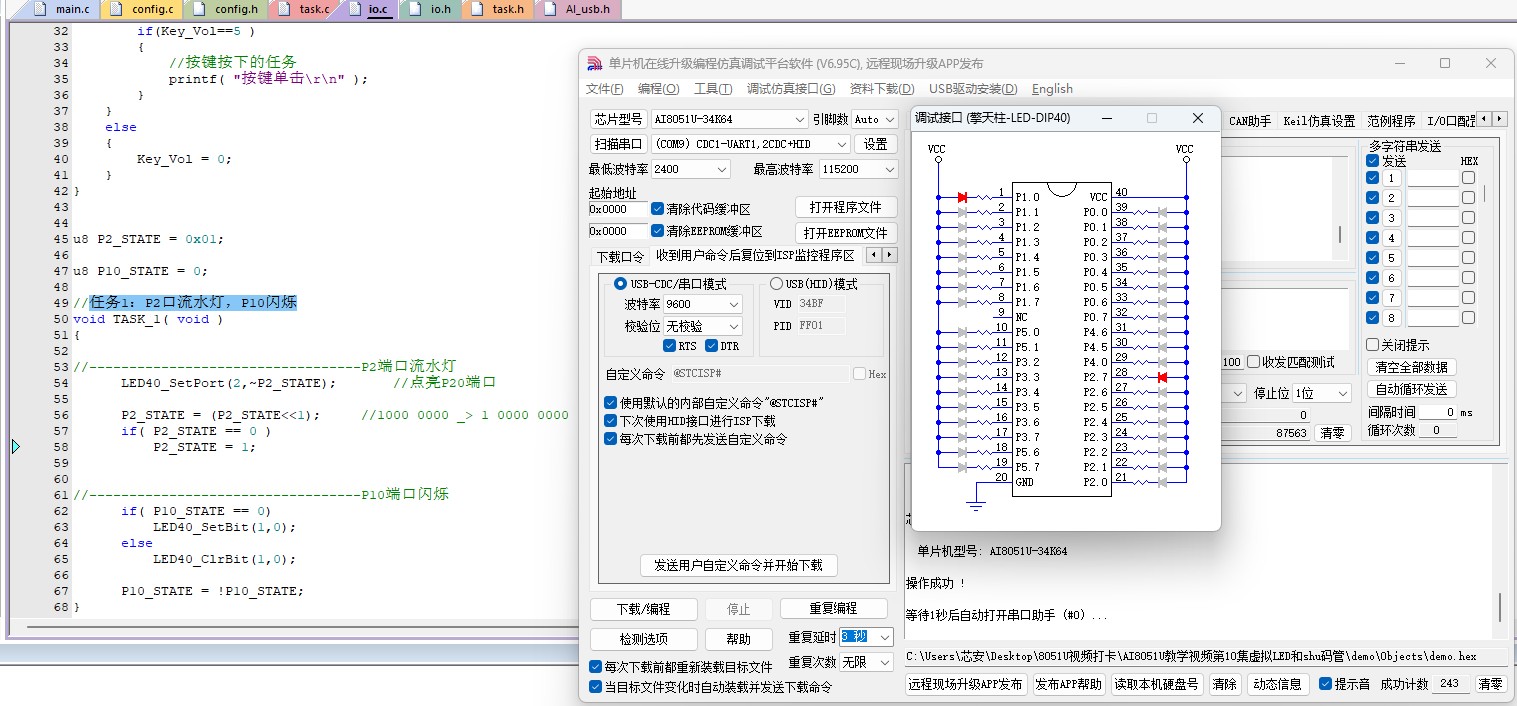Switch to the 下载口令 tab
The image size is (1517, 706).
(619, 256)
